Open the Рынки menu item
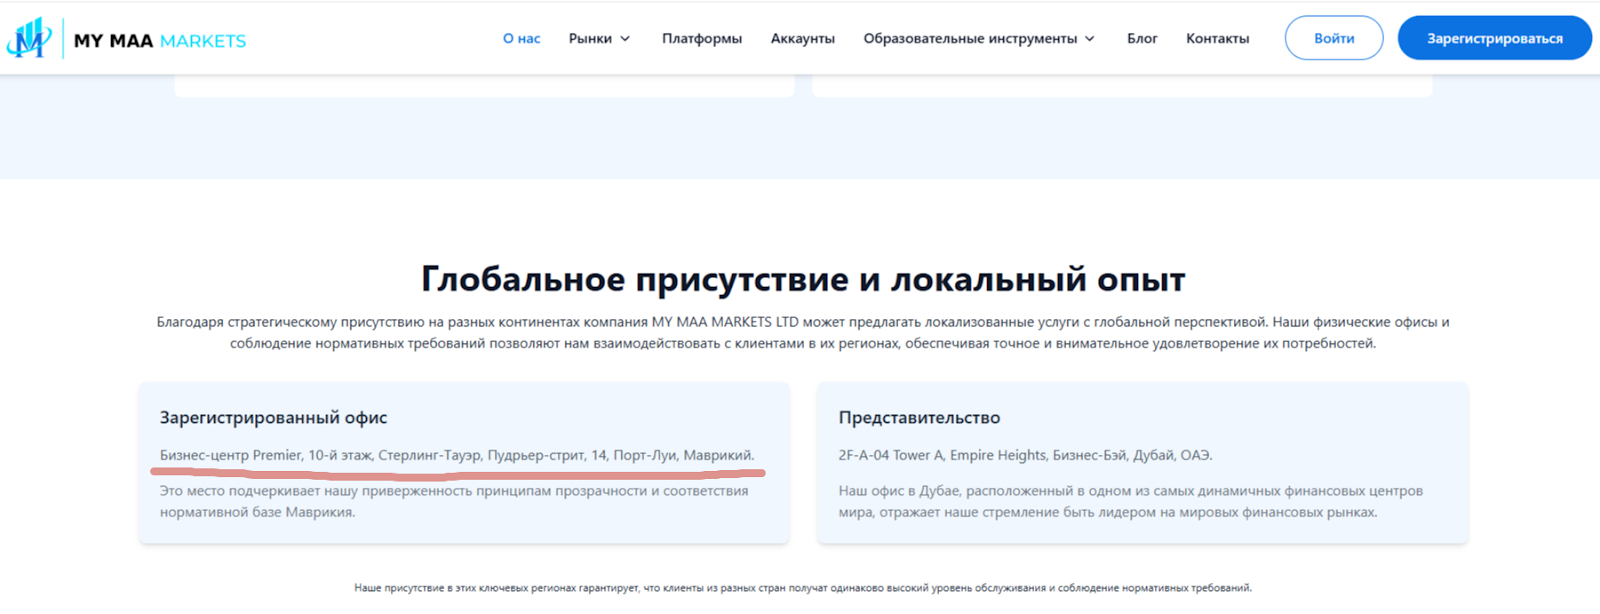 point(590,38)
